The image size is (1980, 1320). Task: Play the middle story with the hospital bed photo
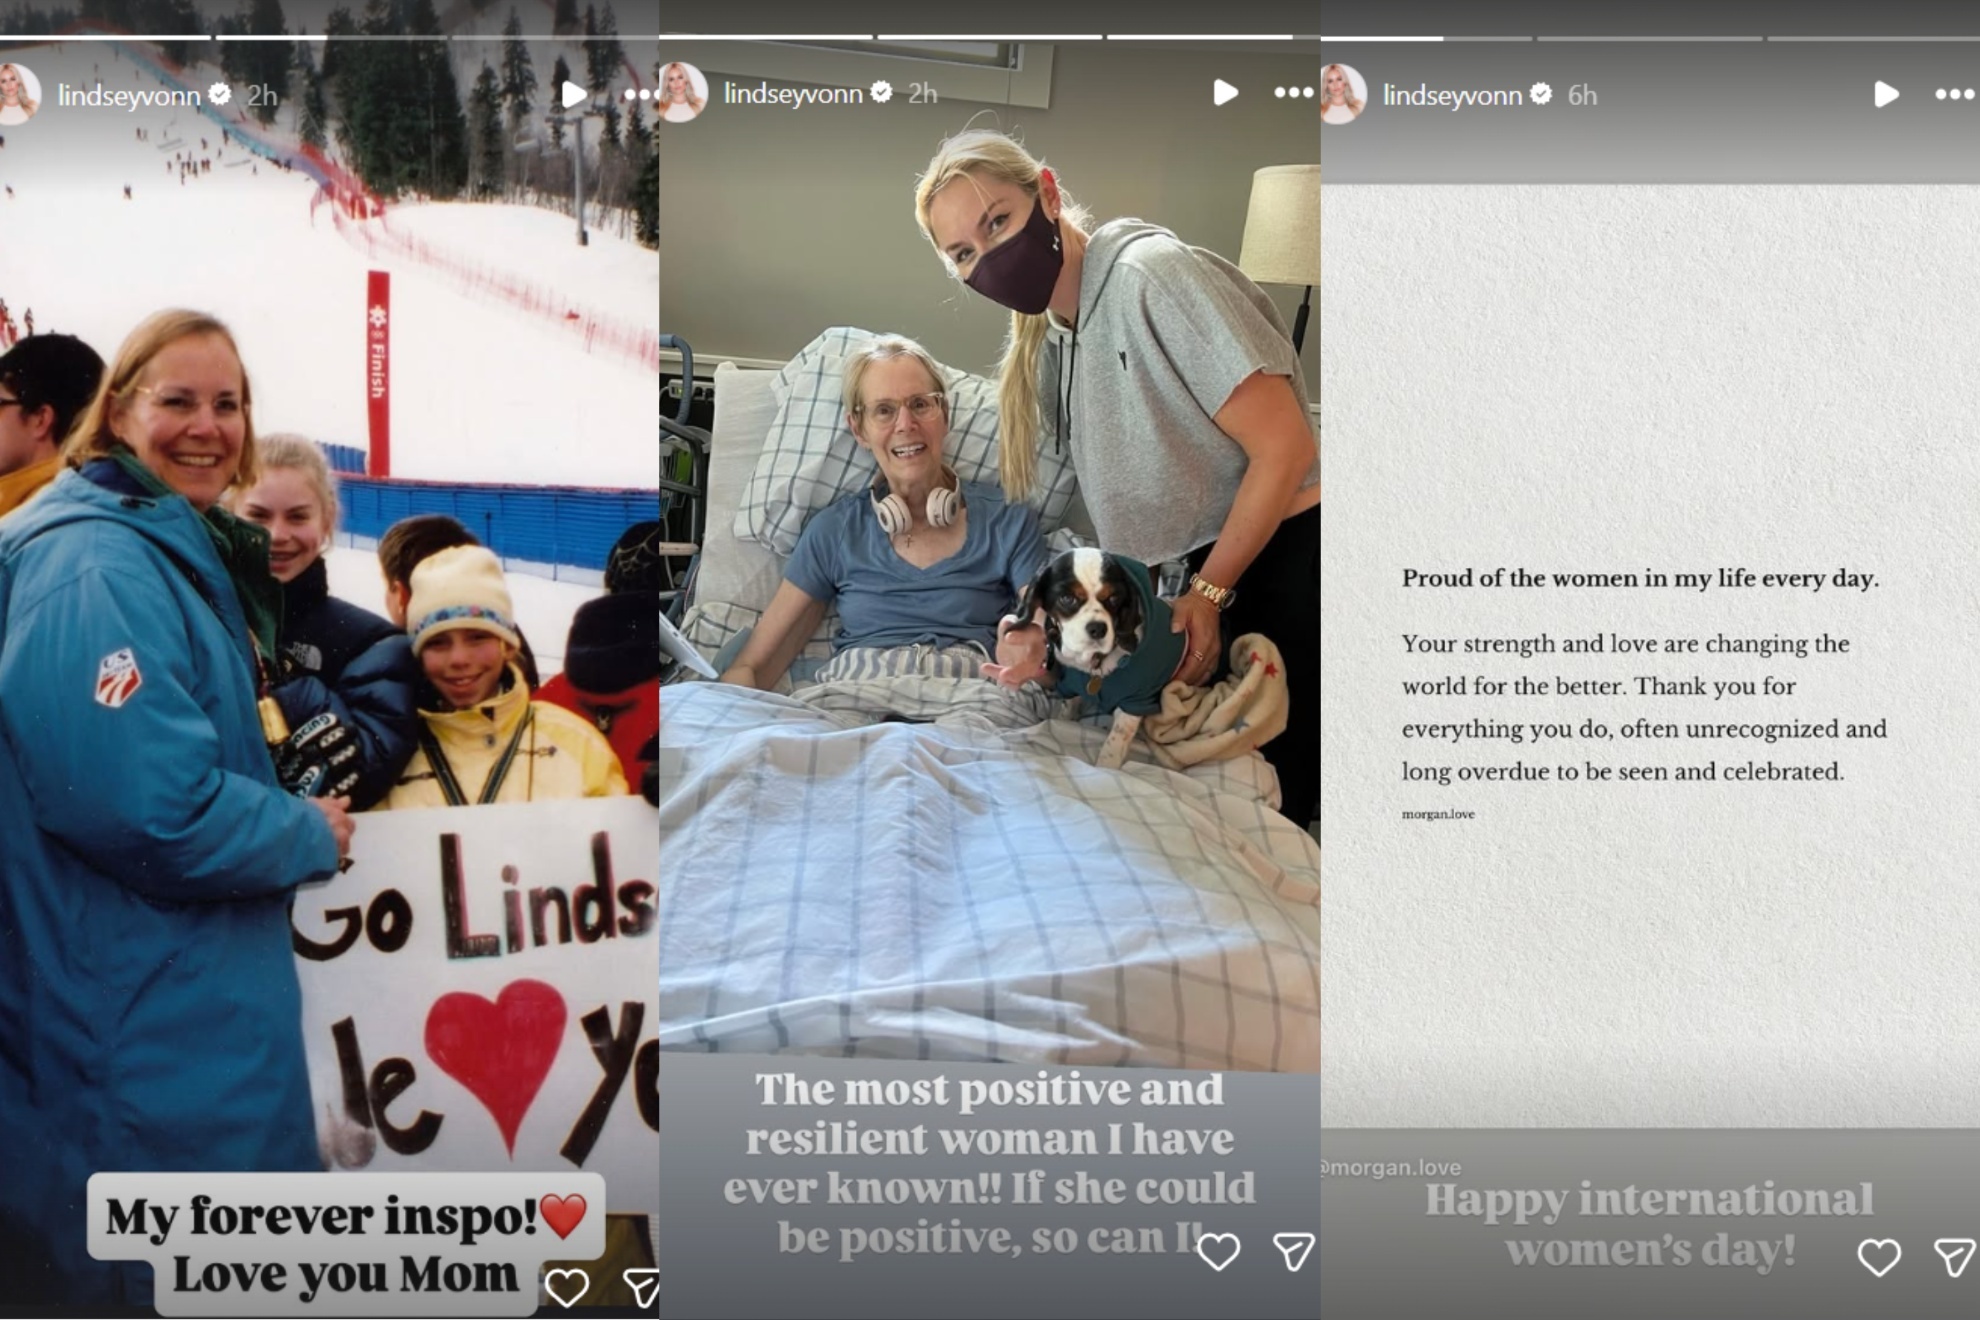(1225, 93)
